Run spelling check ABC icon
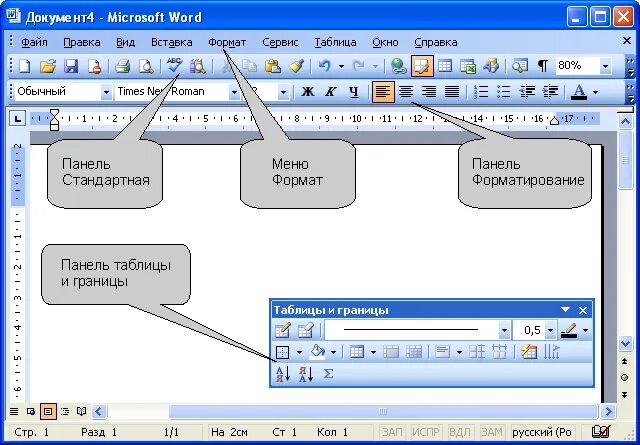This screenshot has height=445, width=640. coord(174,66)
